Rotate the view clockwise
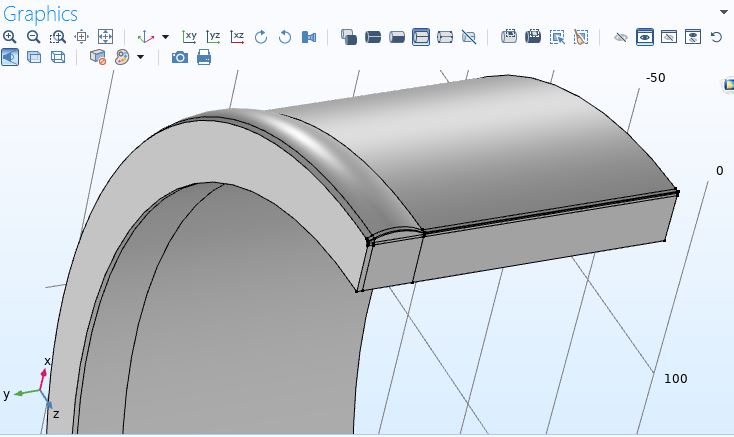Image resolution: width=734 pixels, height=437 pixels. pos(261,37)
